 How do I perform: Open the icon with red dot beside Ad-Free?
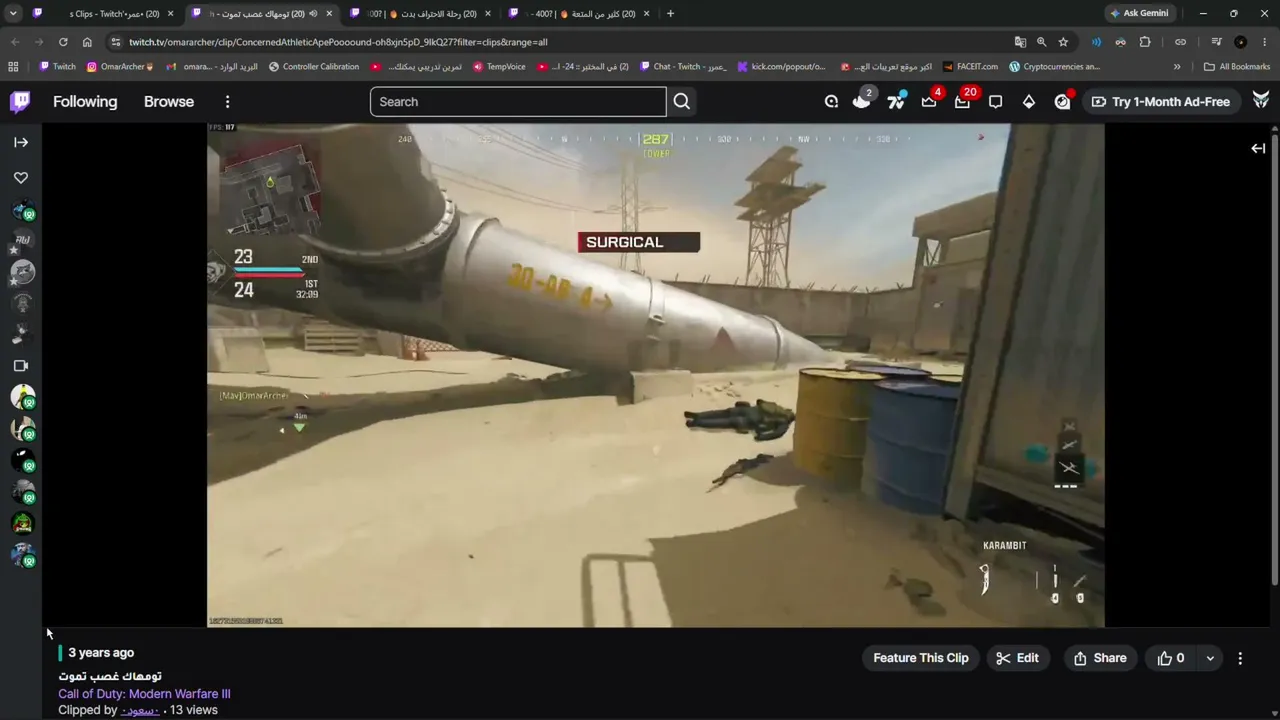pyautogui.click(x=1062, y=101)
